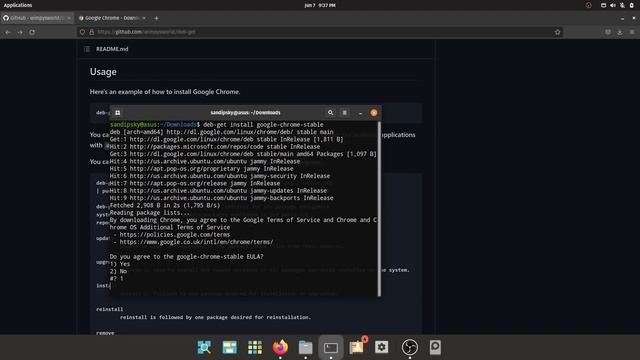Open the Pocket save icon in the toolbar
Screen dimensions: 640x360
click(x=608, y=32)
